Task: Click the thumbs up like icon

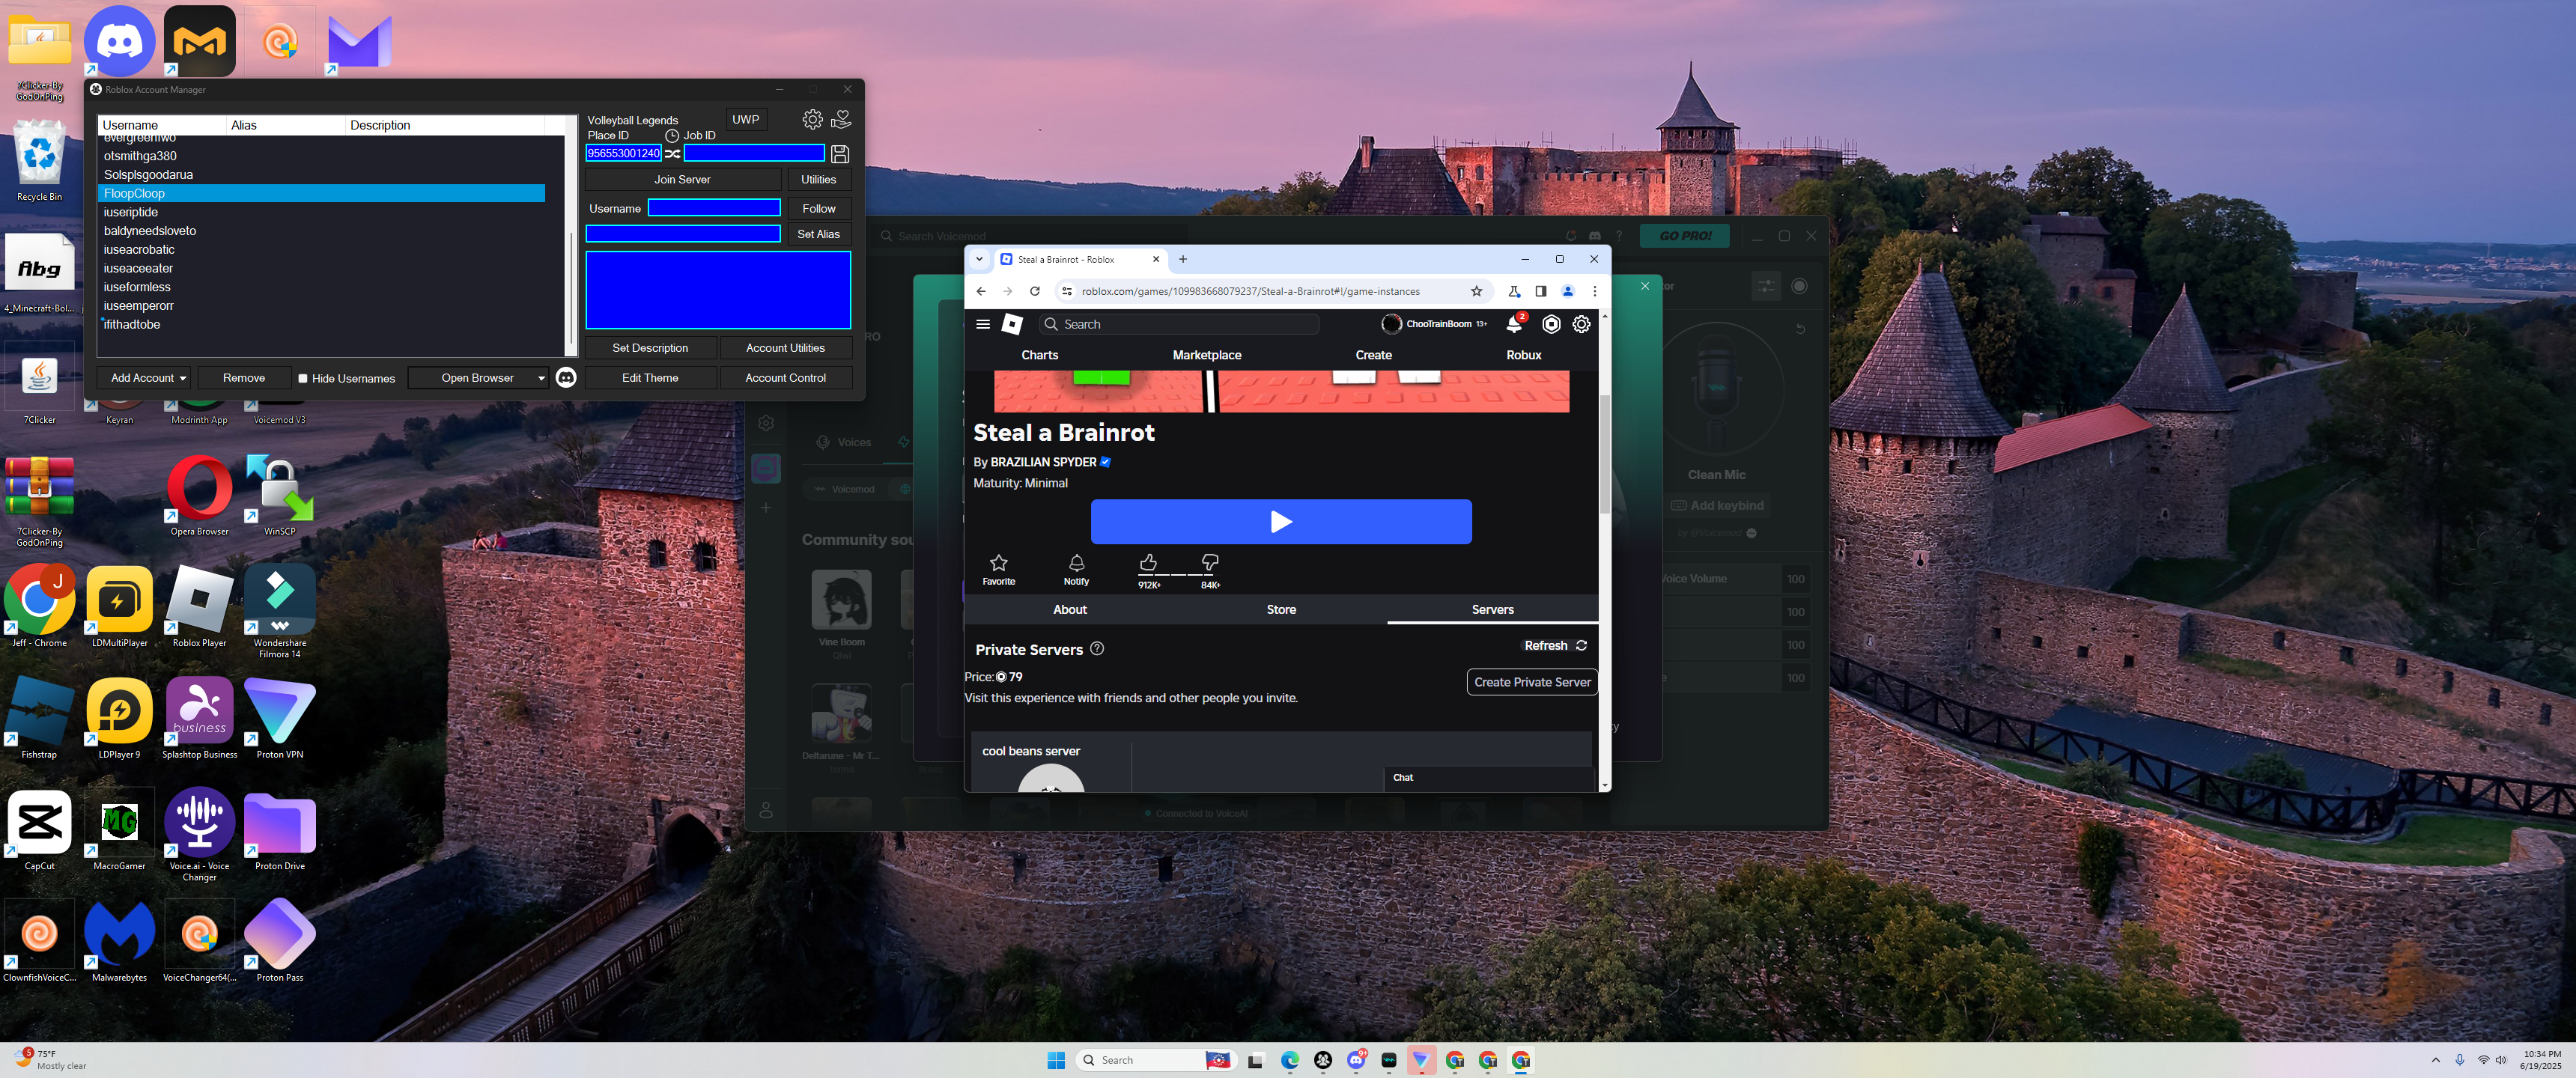Action: click(1148, 563)
